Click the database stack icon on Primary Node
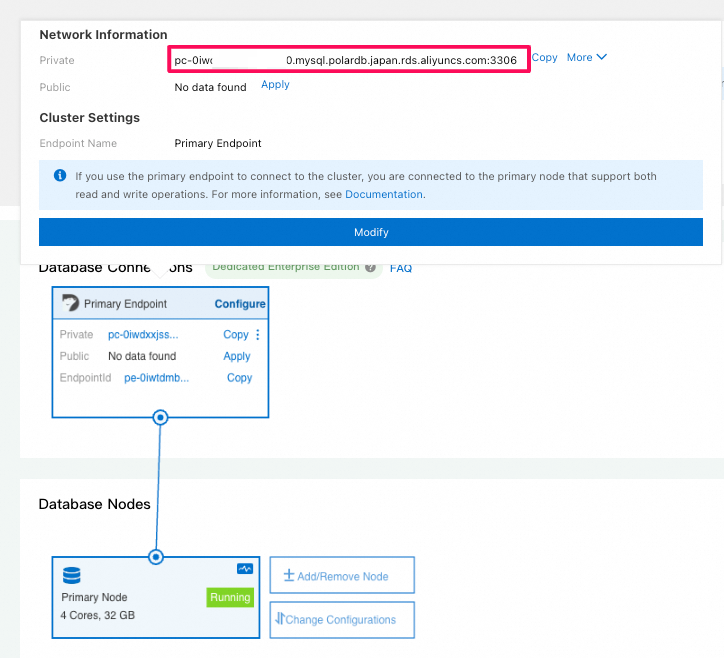This screenshot has height=658, width=724. [x=72, y=575]
